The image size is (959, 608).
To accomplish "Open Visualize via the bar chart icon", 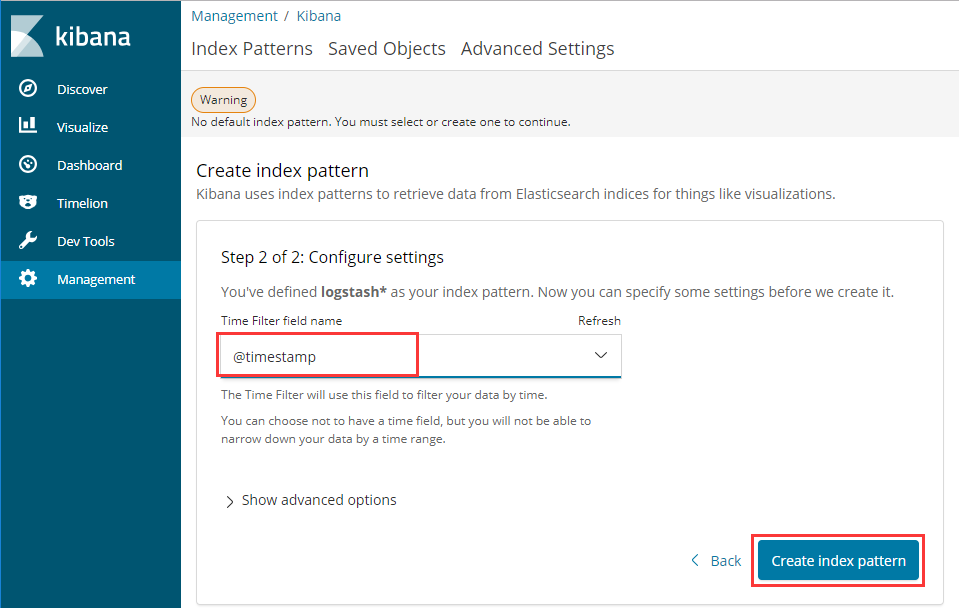I will click(28, 126).
